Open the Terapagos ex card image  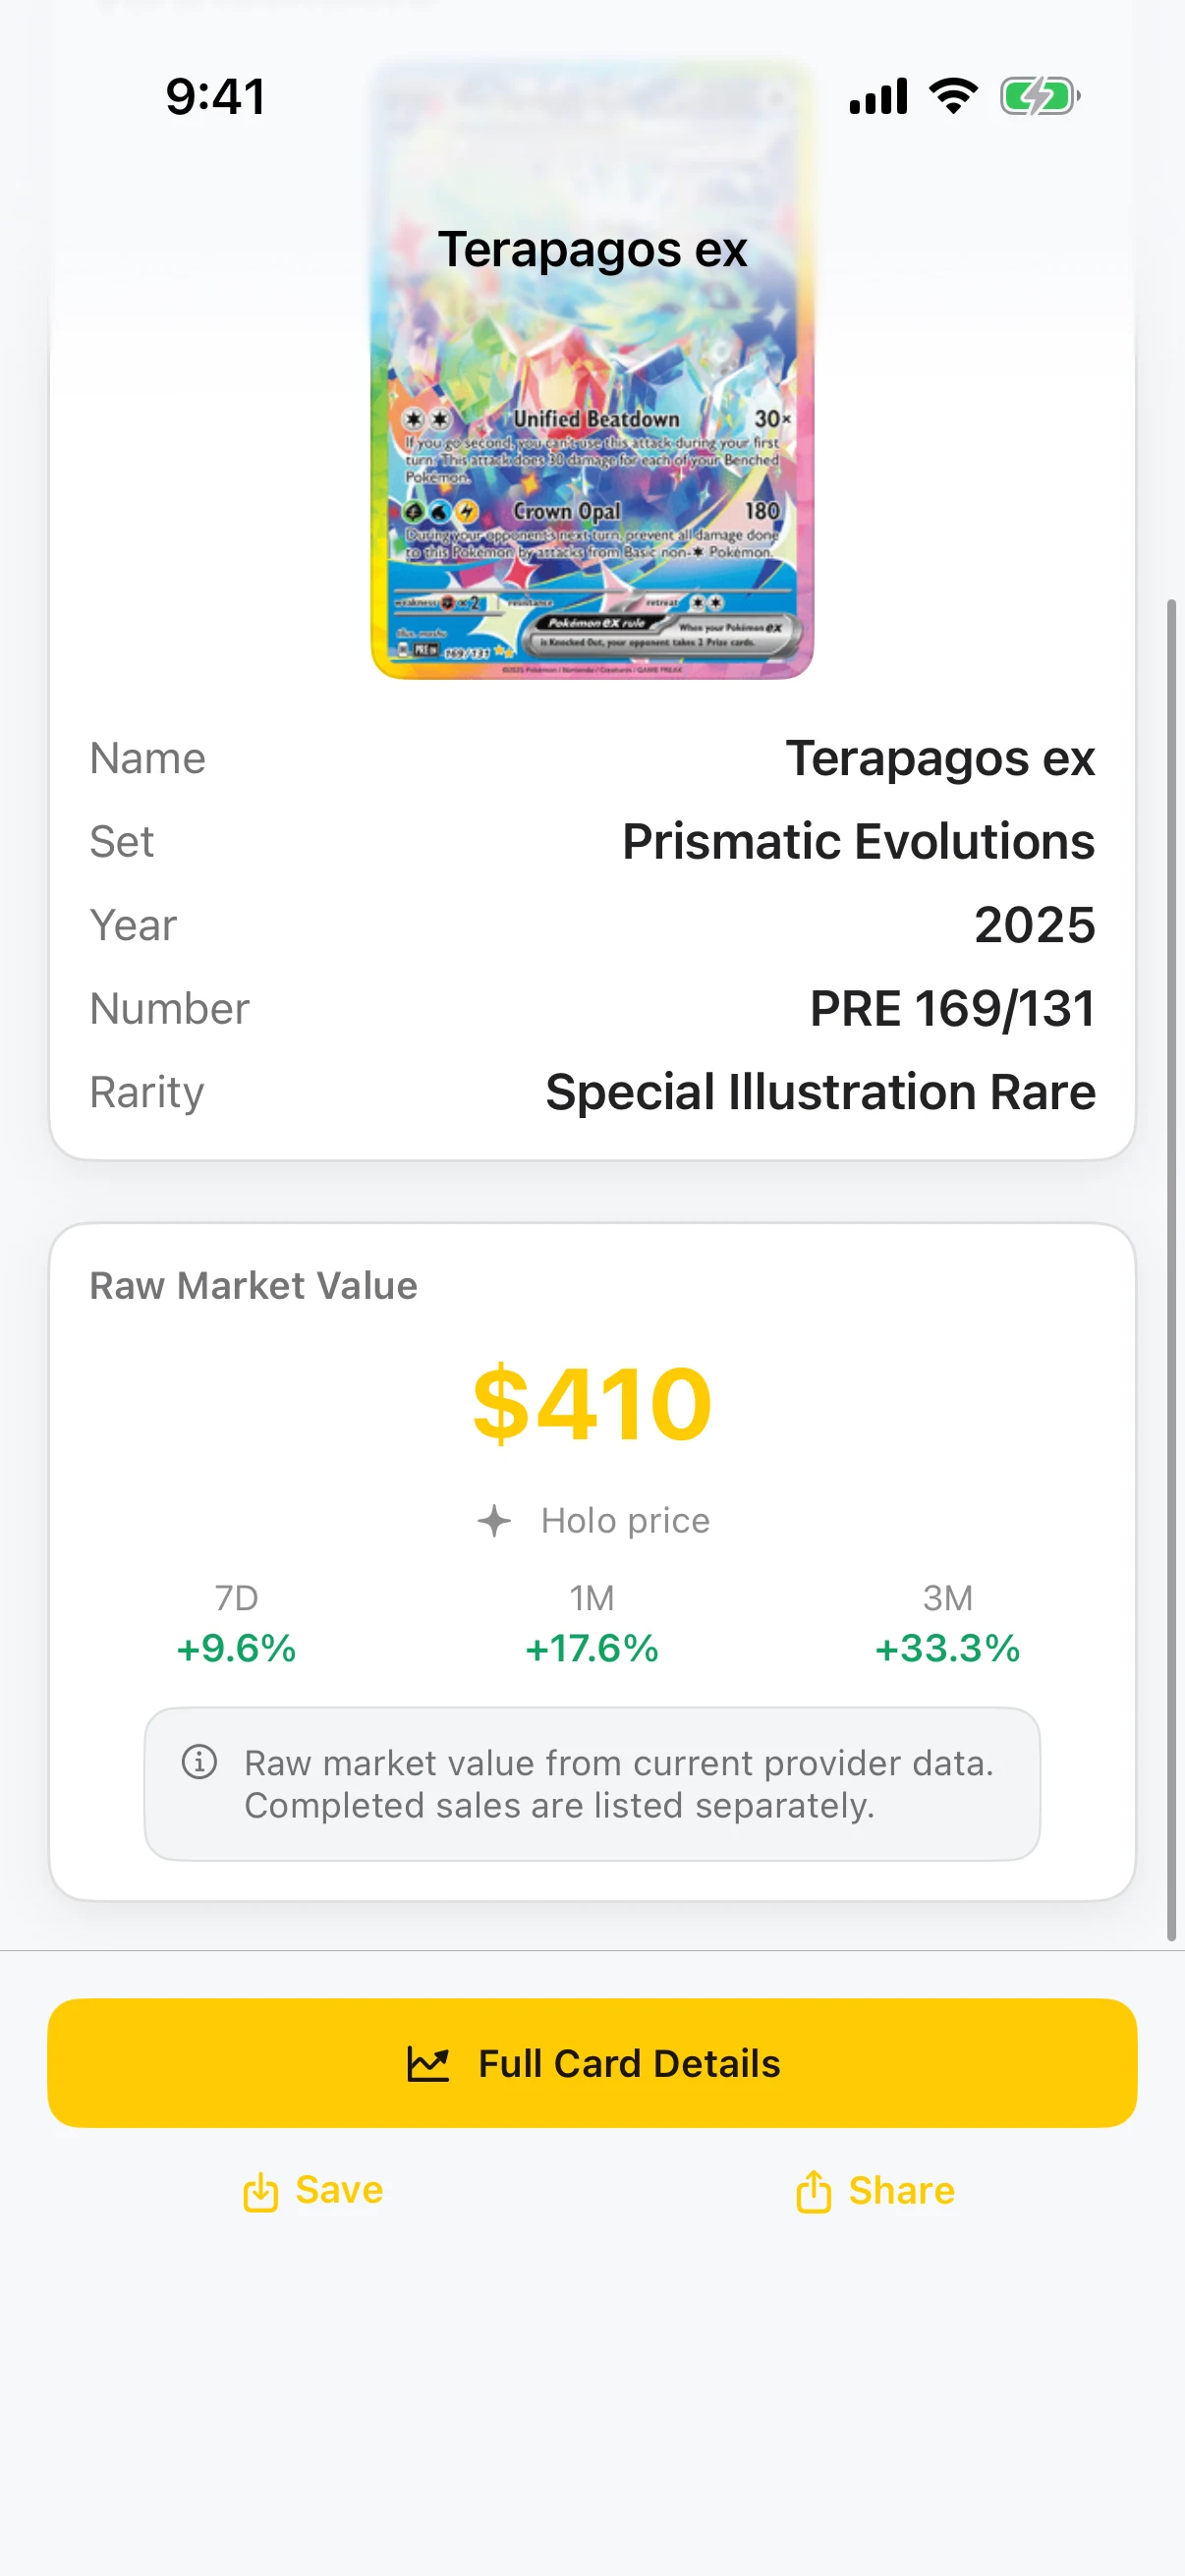[x=592, y=370]
